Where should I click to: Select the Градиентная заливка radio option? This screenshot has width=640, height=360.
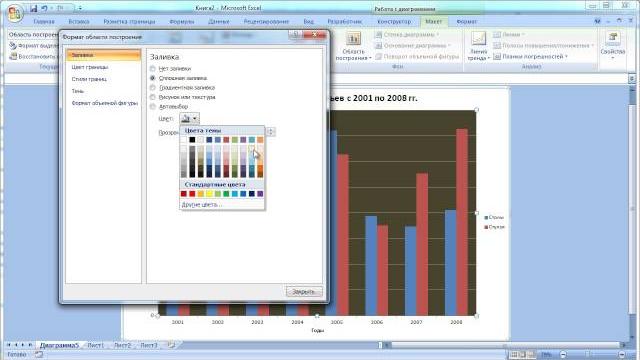(153, 88)
